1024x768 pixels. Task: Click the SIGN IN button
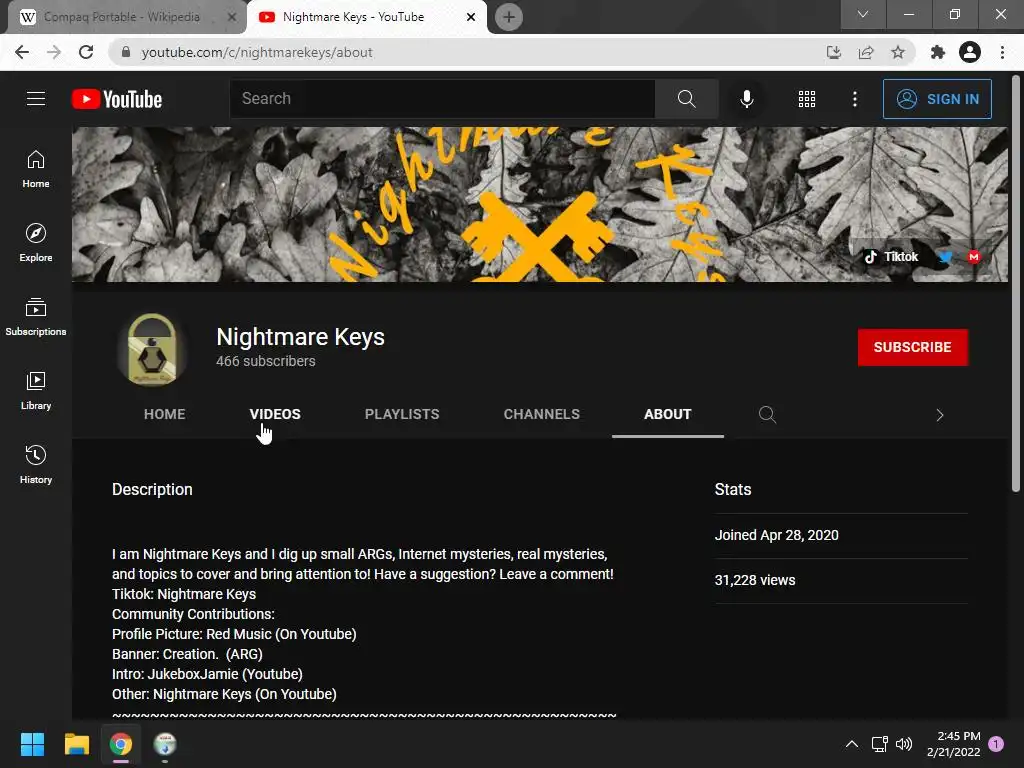[937, 99]
